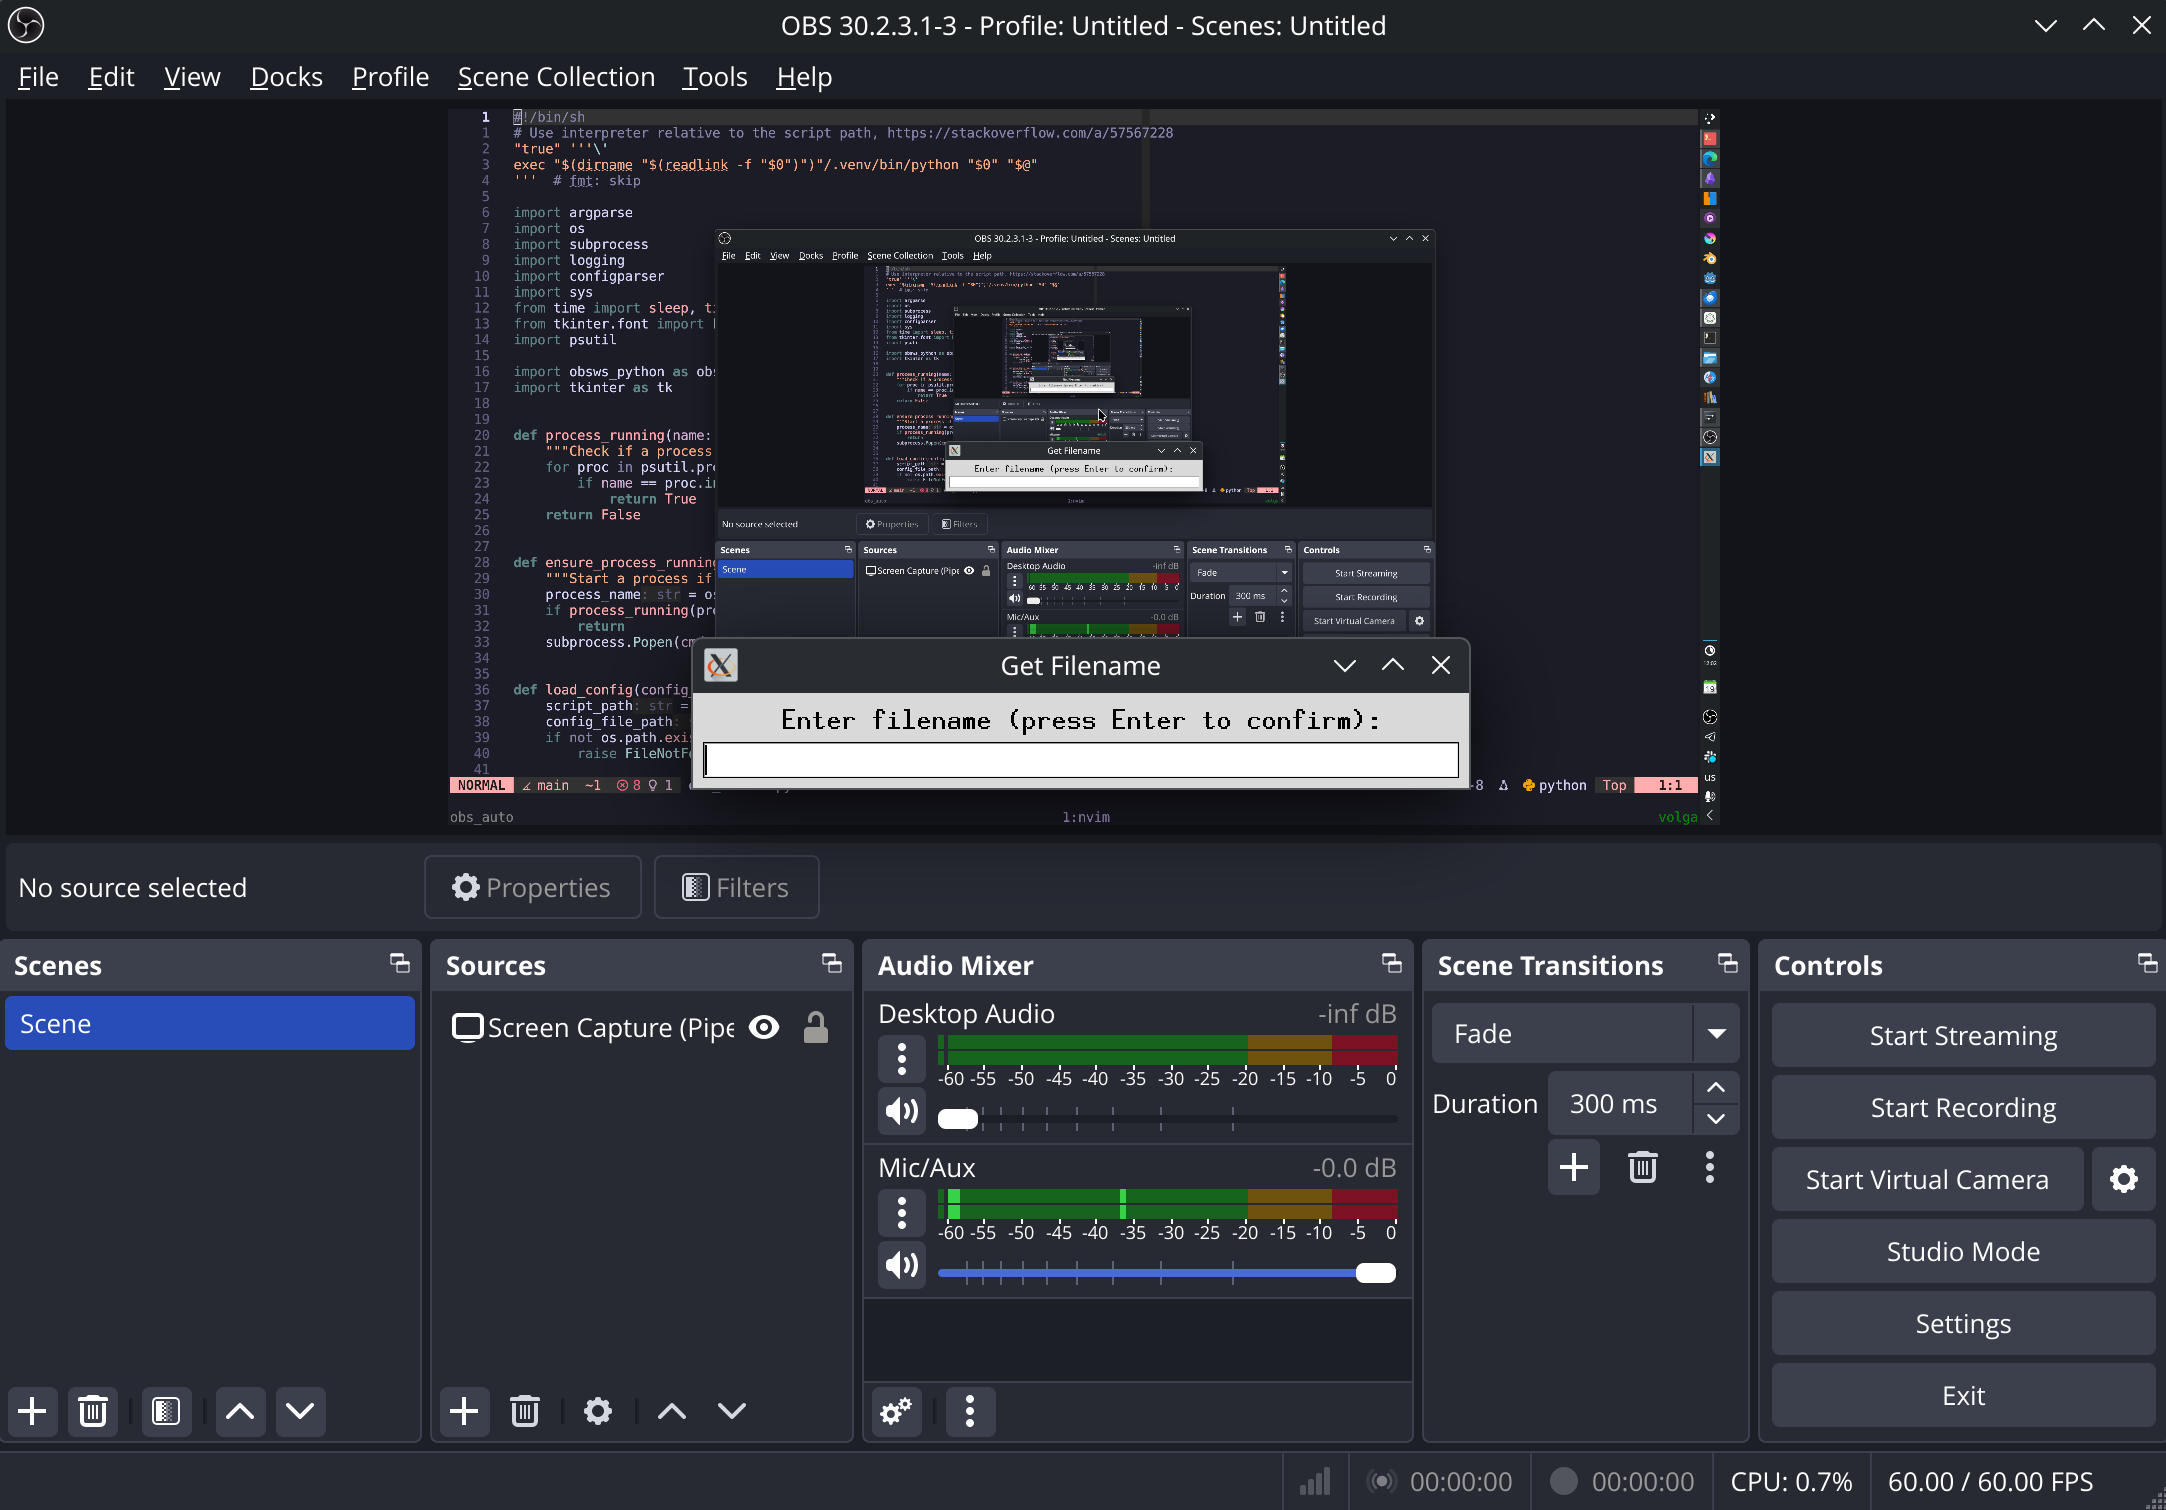Open the Tools menu
This screenshot has width=2166, height=1510.
713,76
